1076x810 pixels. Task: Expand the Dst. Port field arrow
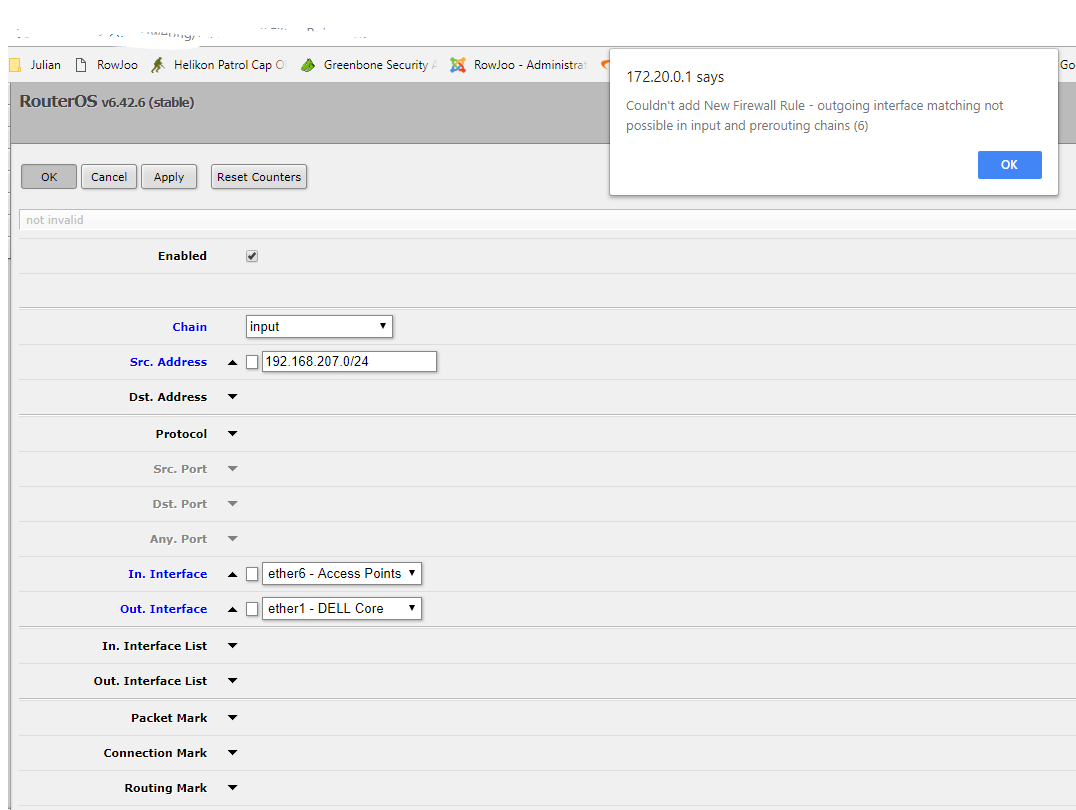pos(233,504)
